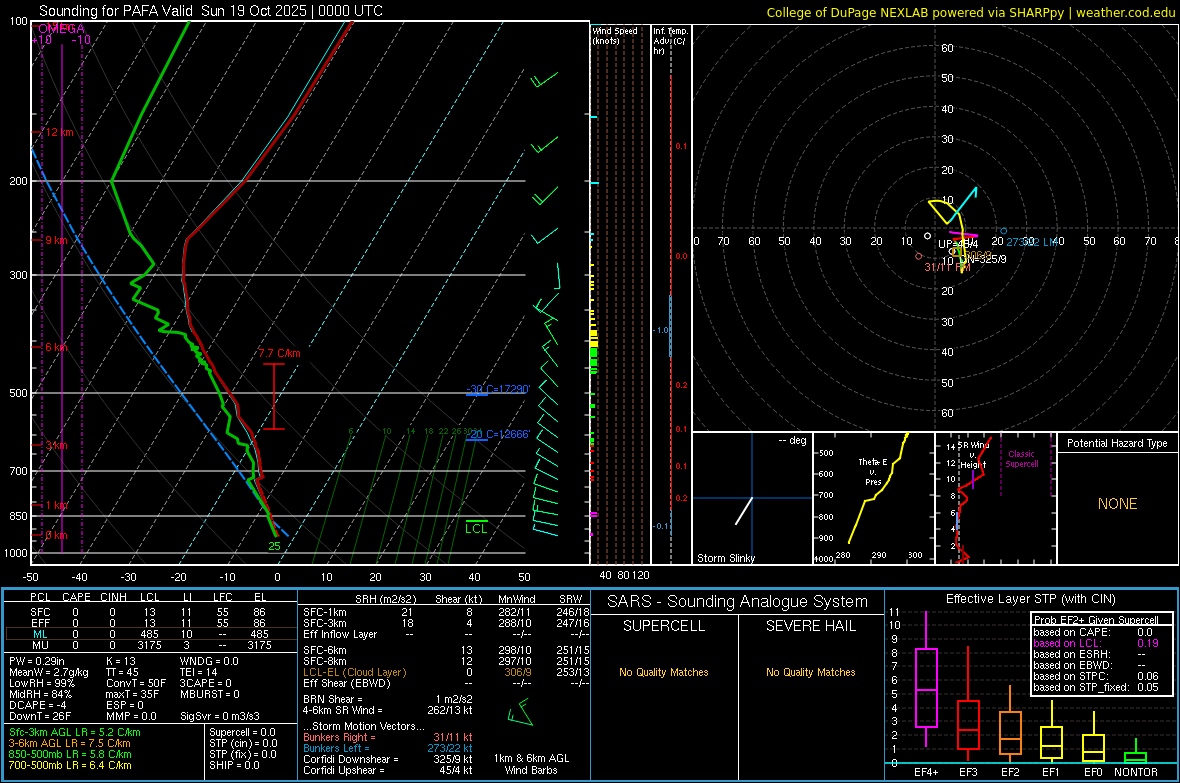
Task: Click the 'Eff Inflow Layer' row
Action: click(x=446, y=635)
